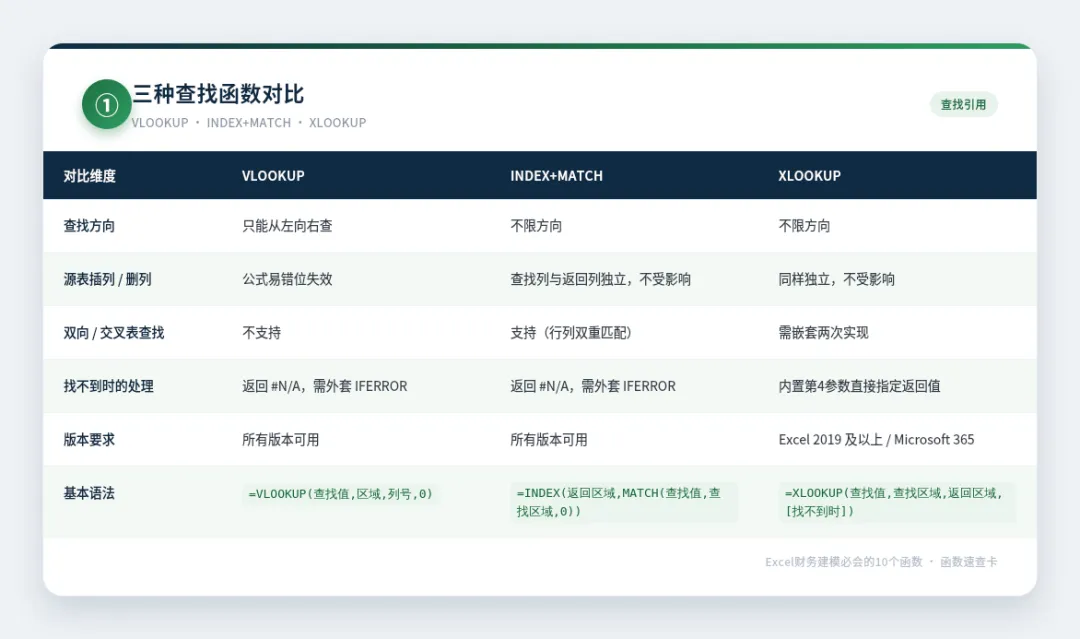Select the 版本要求 row label
The image size is (1080, 639).
pos(90,439)
